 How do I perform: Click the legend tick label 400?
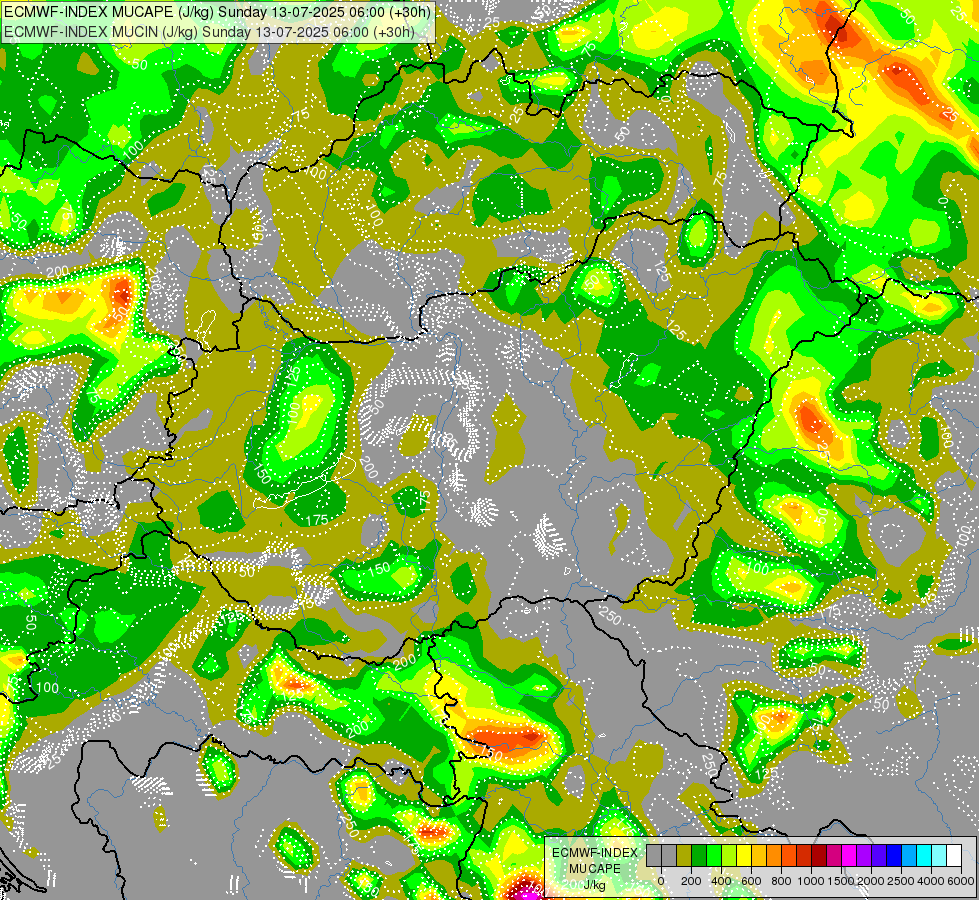point(721,881)
